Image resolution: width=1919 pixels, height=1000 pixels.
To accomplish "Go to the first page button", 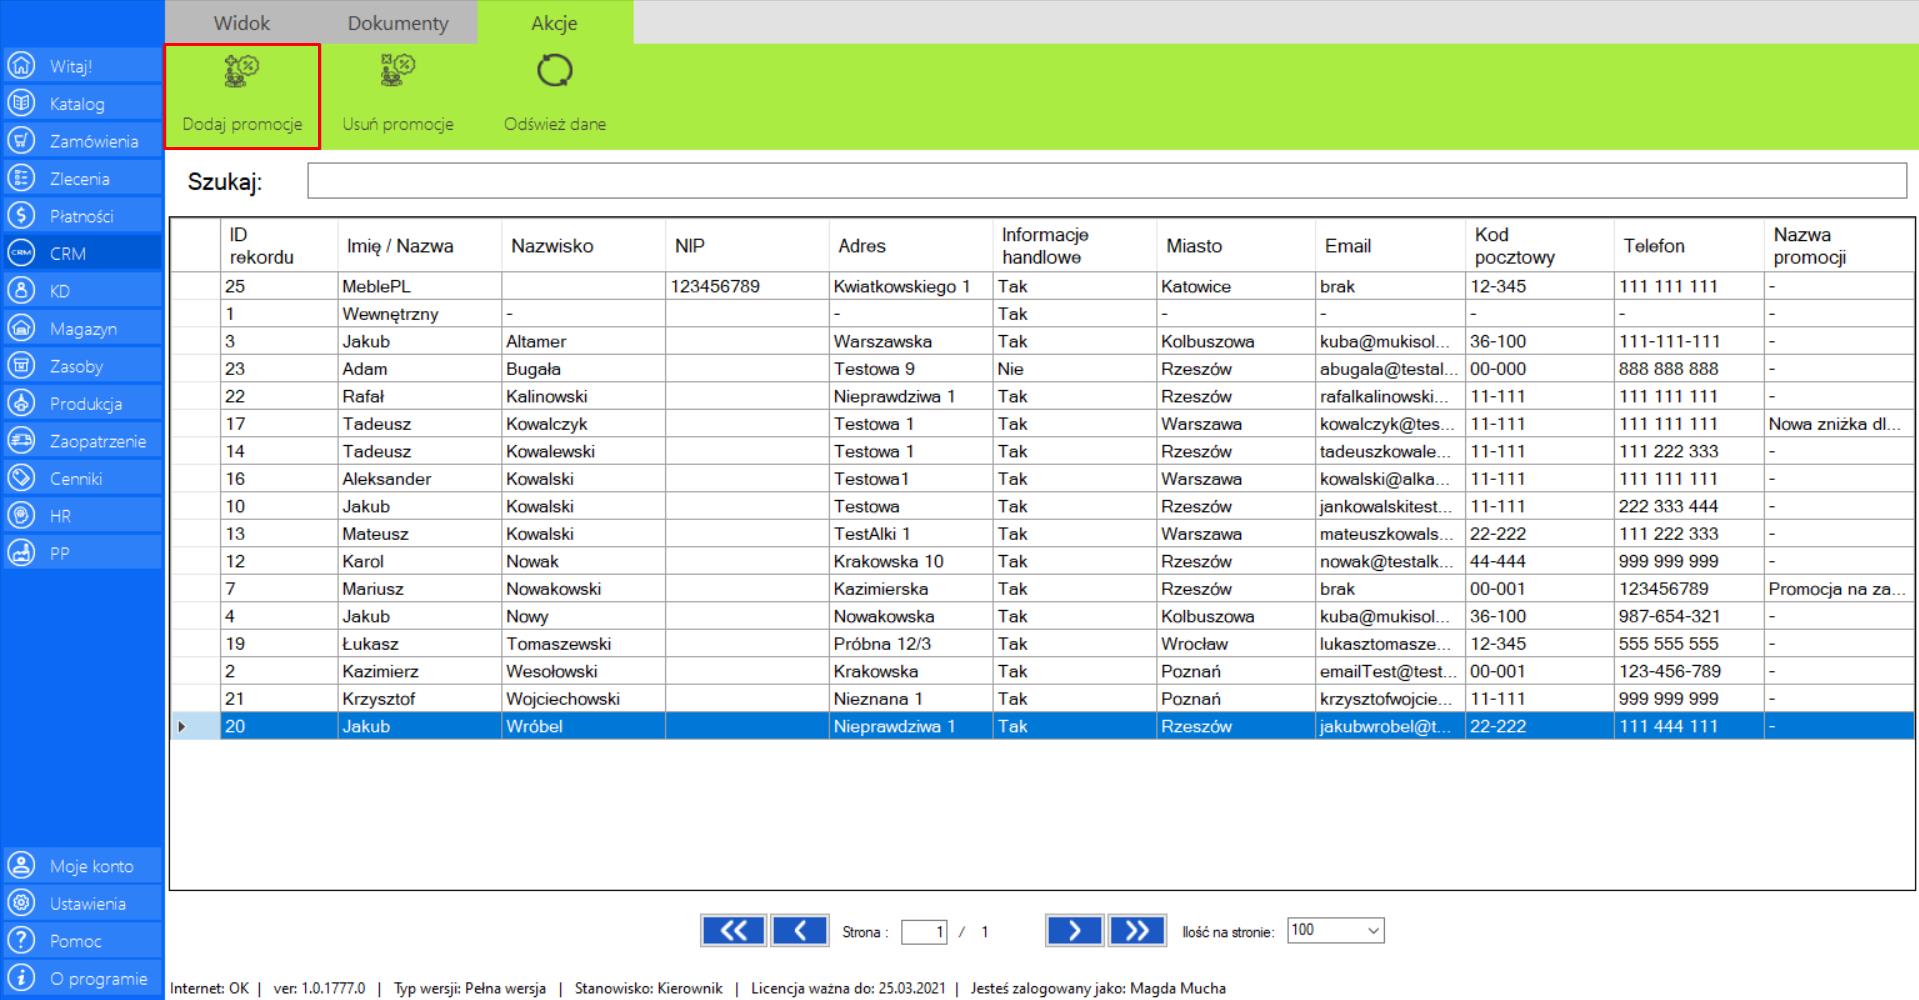I will (x=733, y=931).
